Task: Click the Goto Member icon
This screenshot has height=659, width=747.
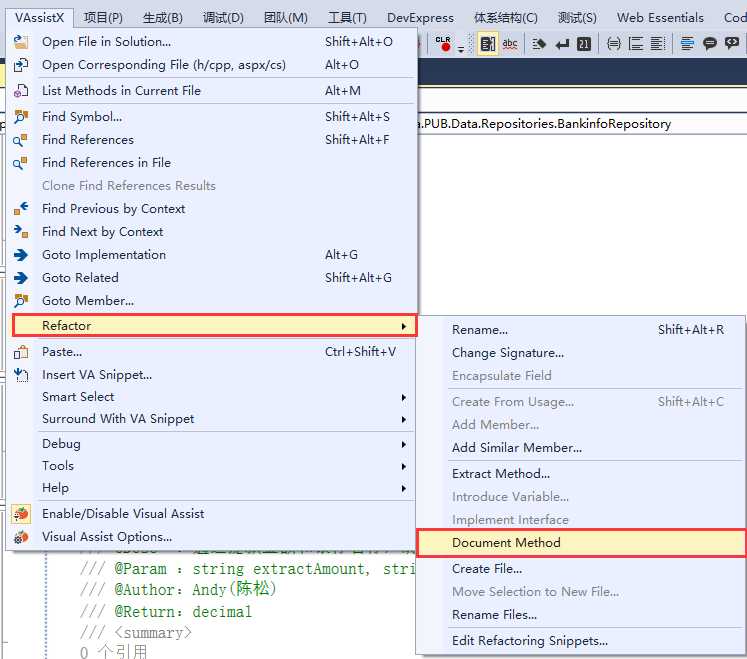Action: coord(21,301)
